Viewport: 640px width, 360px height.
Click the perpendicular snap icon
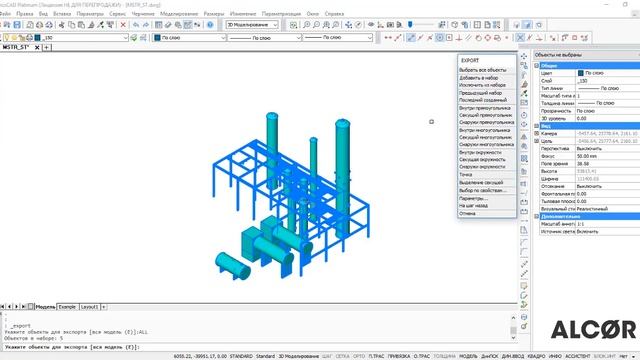tap(459, 38)
